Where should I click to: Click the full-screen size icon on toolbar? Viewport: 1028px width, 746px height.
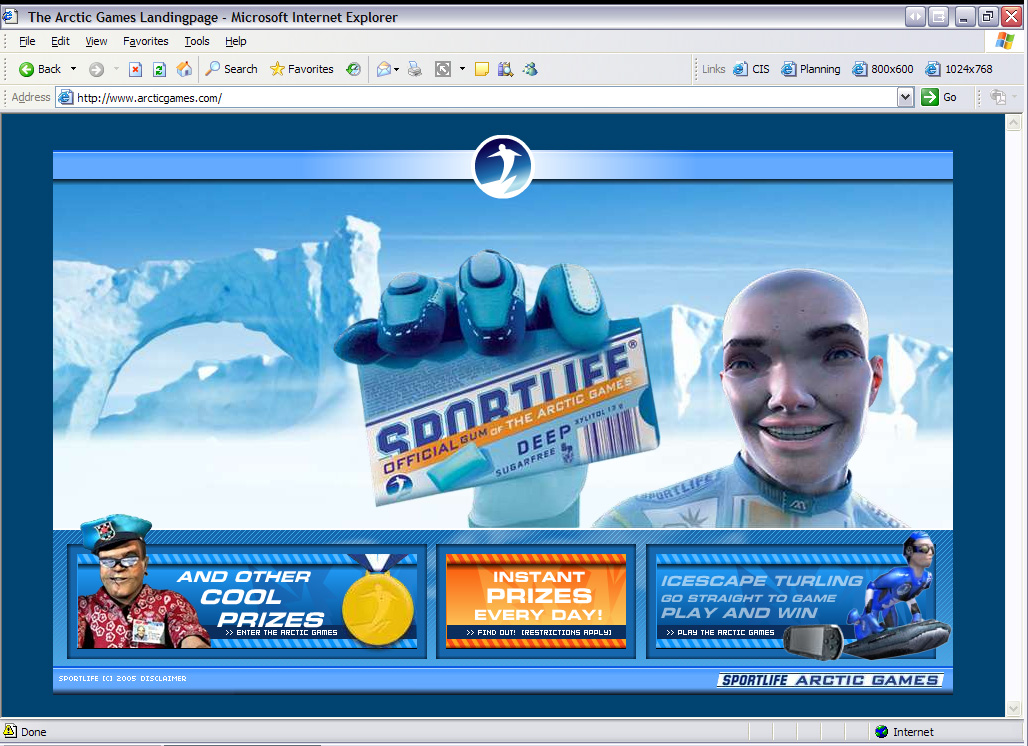[x=443, y=69]
